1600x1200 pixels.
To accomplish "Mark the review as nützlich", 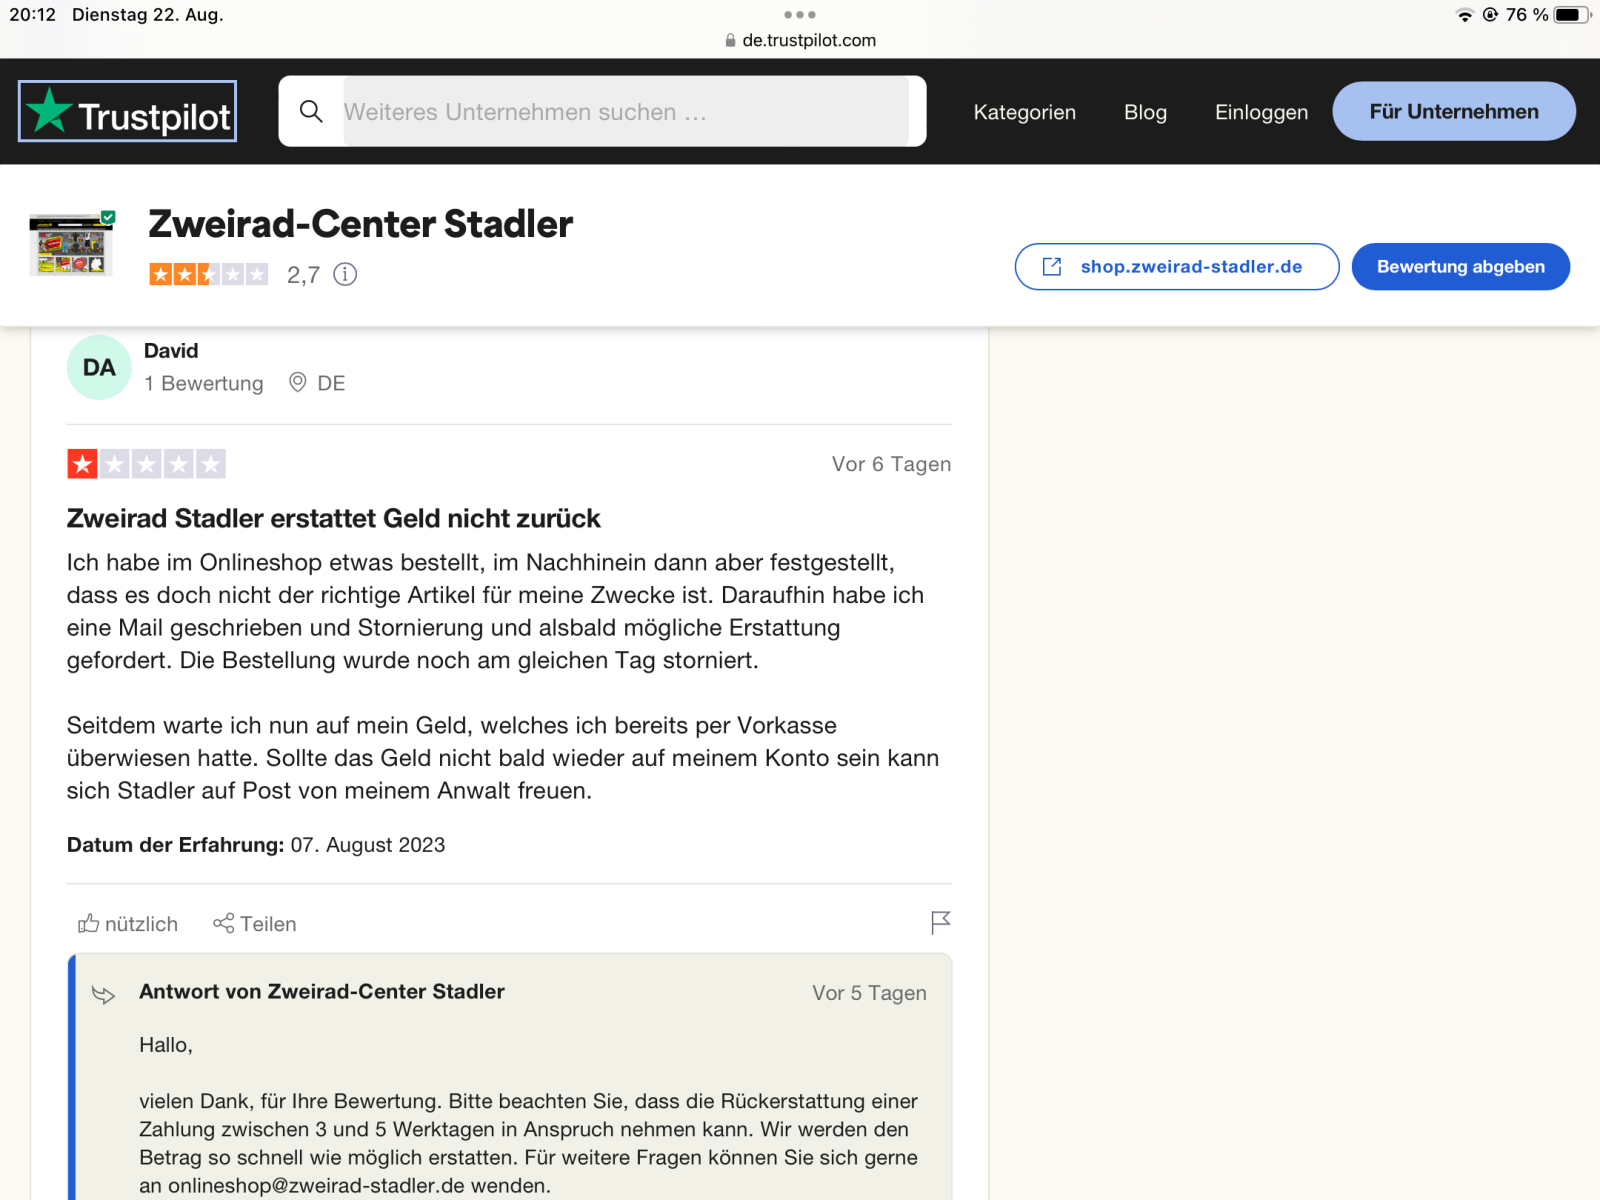I will pyautogui.click(x=128, y=924).
